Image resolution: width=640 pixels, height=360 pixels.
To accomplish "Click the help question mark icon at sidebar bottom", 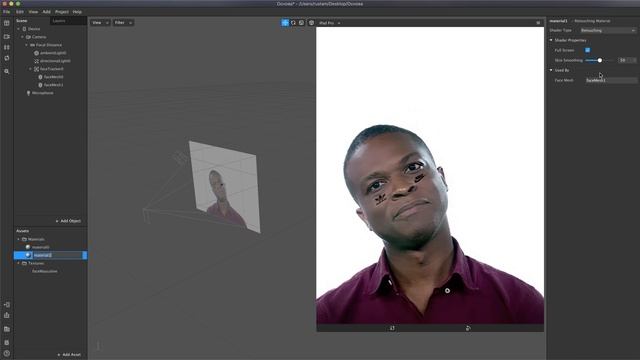I will point(7,353).
